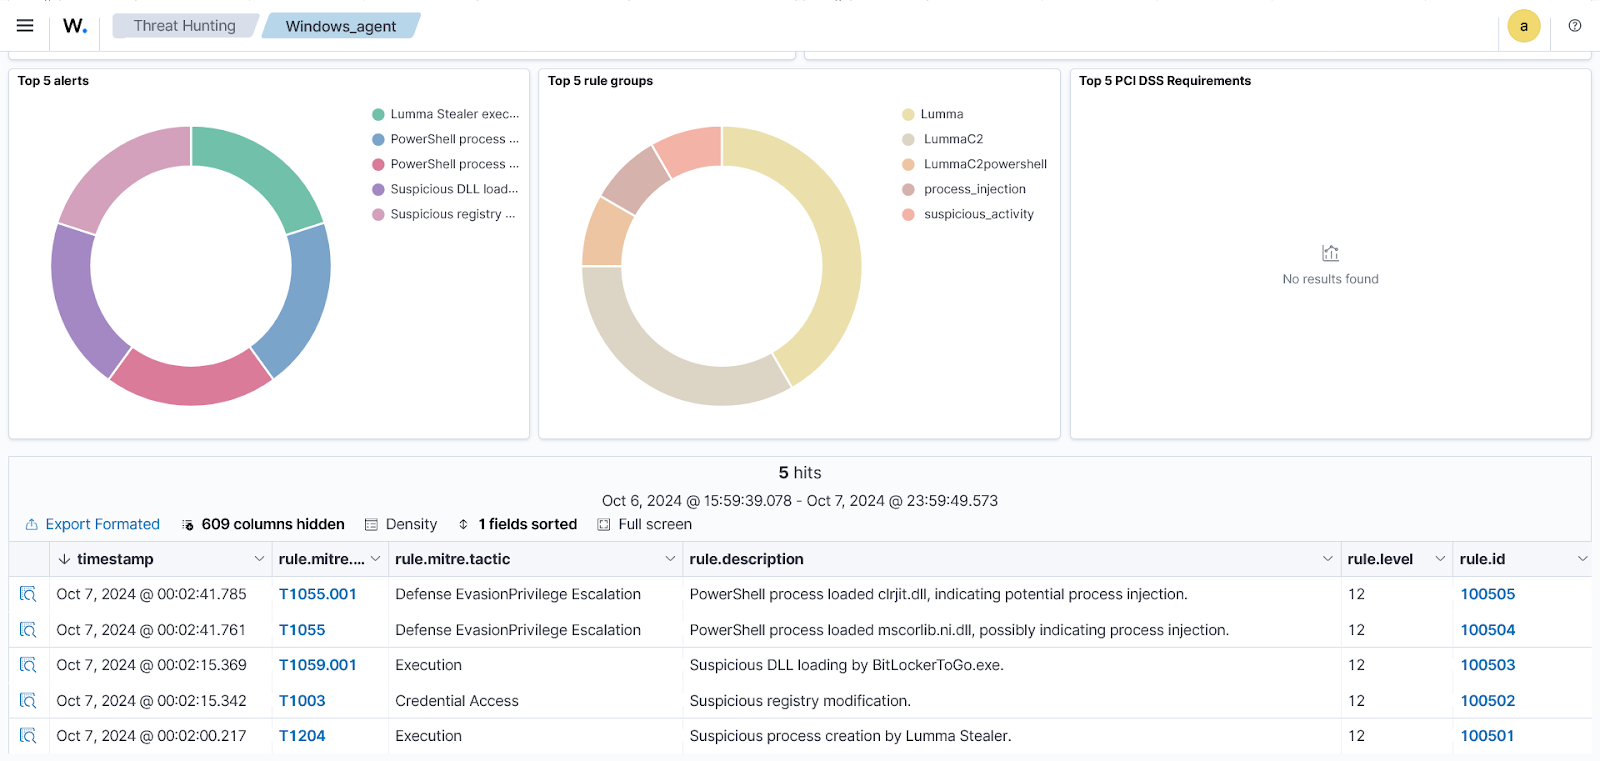Open MITRE technique T1204 link

[x=302, y=736]
